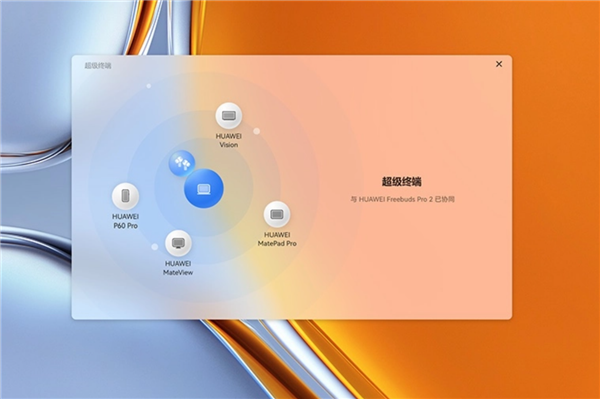This screenshot has width=600, height=399.
Task: Click the small white dot near MateView icon
Action: (x=155, y=247)
